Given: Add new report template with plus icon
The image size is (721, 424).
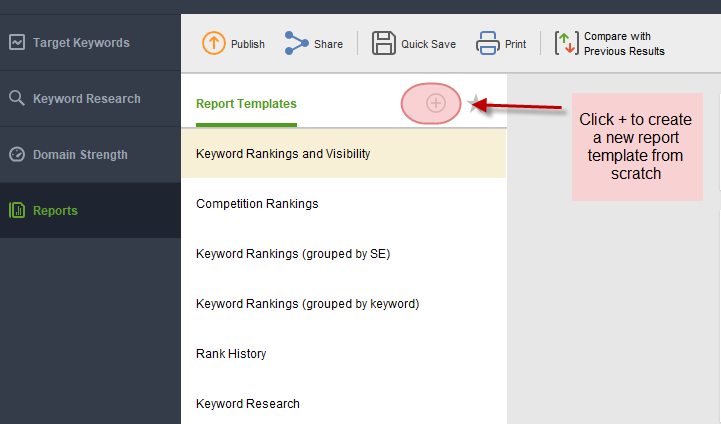Looking at the screenshot, I should (435, 103).
